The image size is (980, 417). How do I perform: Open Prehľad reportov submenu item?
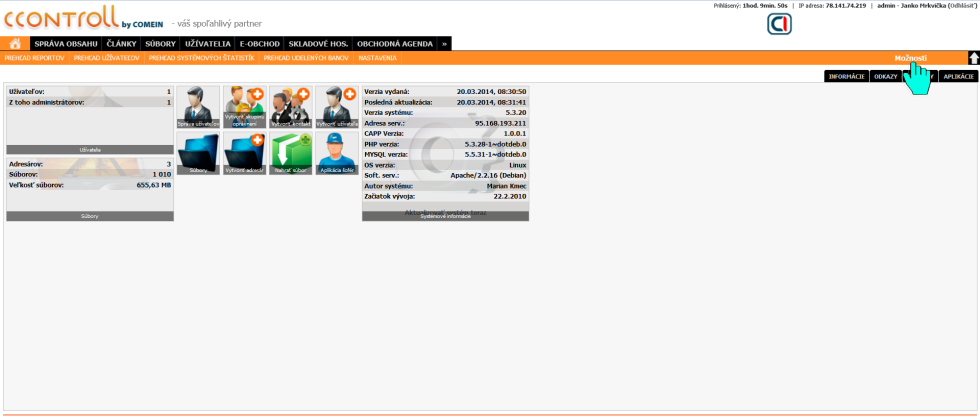coord(34,58)
